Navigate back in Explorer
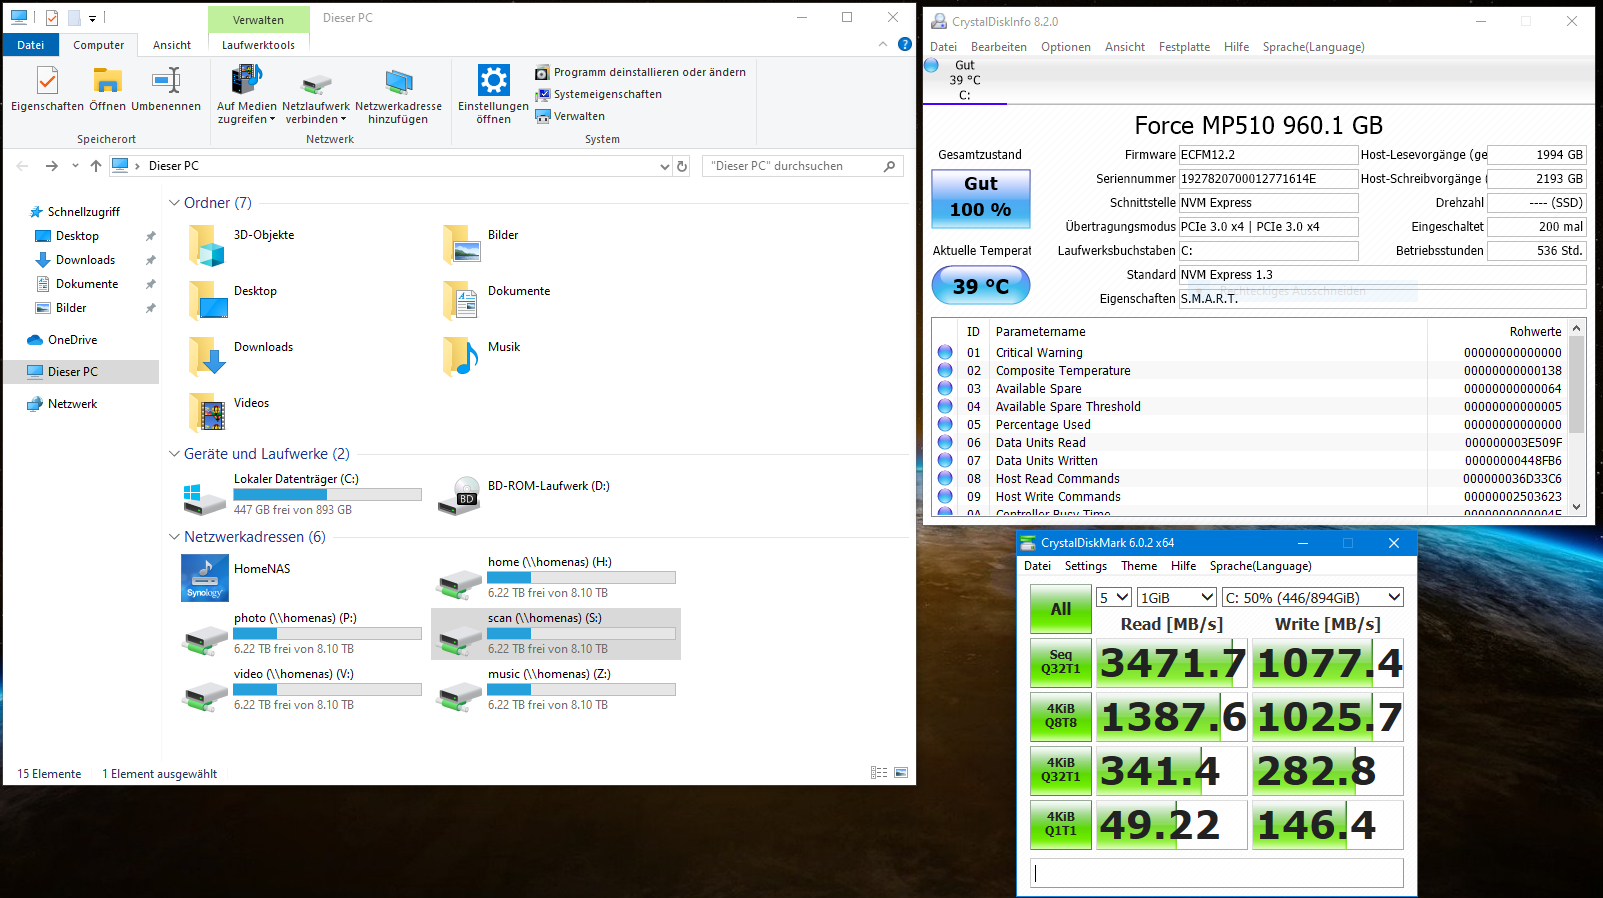The width and height of the screenshot is (1603, 898). 22,166
